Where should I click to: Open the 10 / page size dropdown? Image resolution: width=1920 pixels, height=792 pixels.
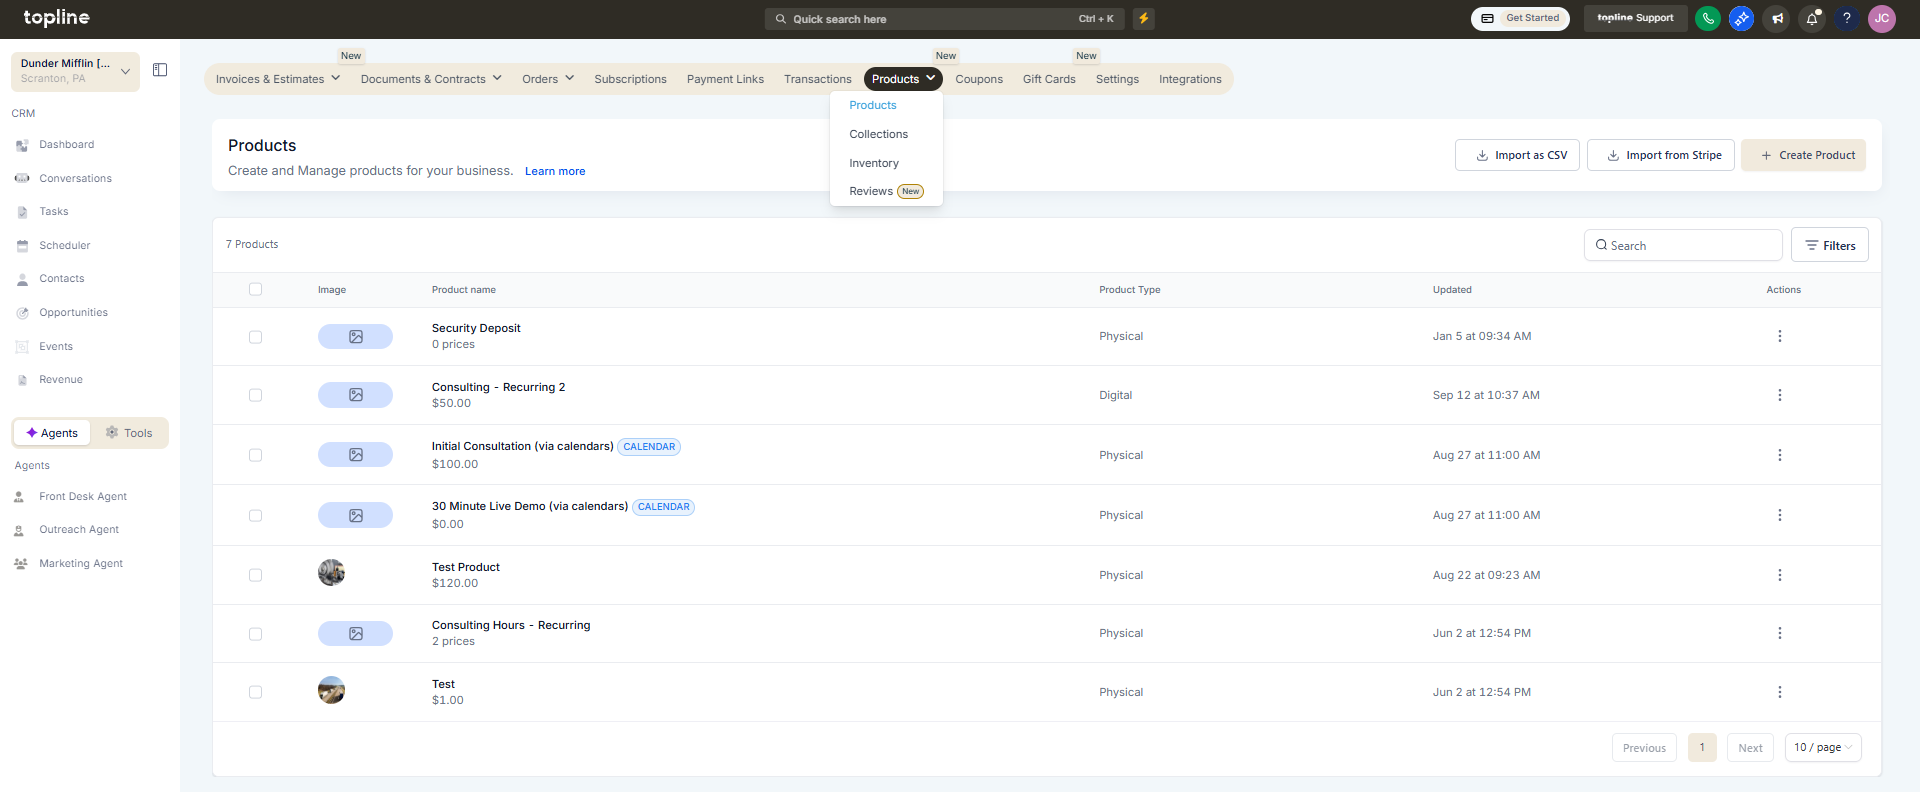[1823, 748]
